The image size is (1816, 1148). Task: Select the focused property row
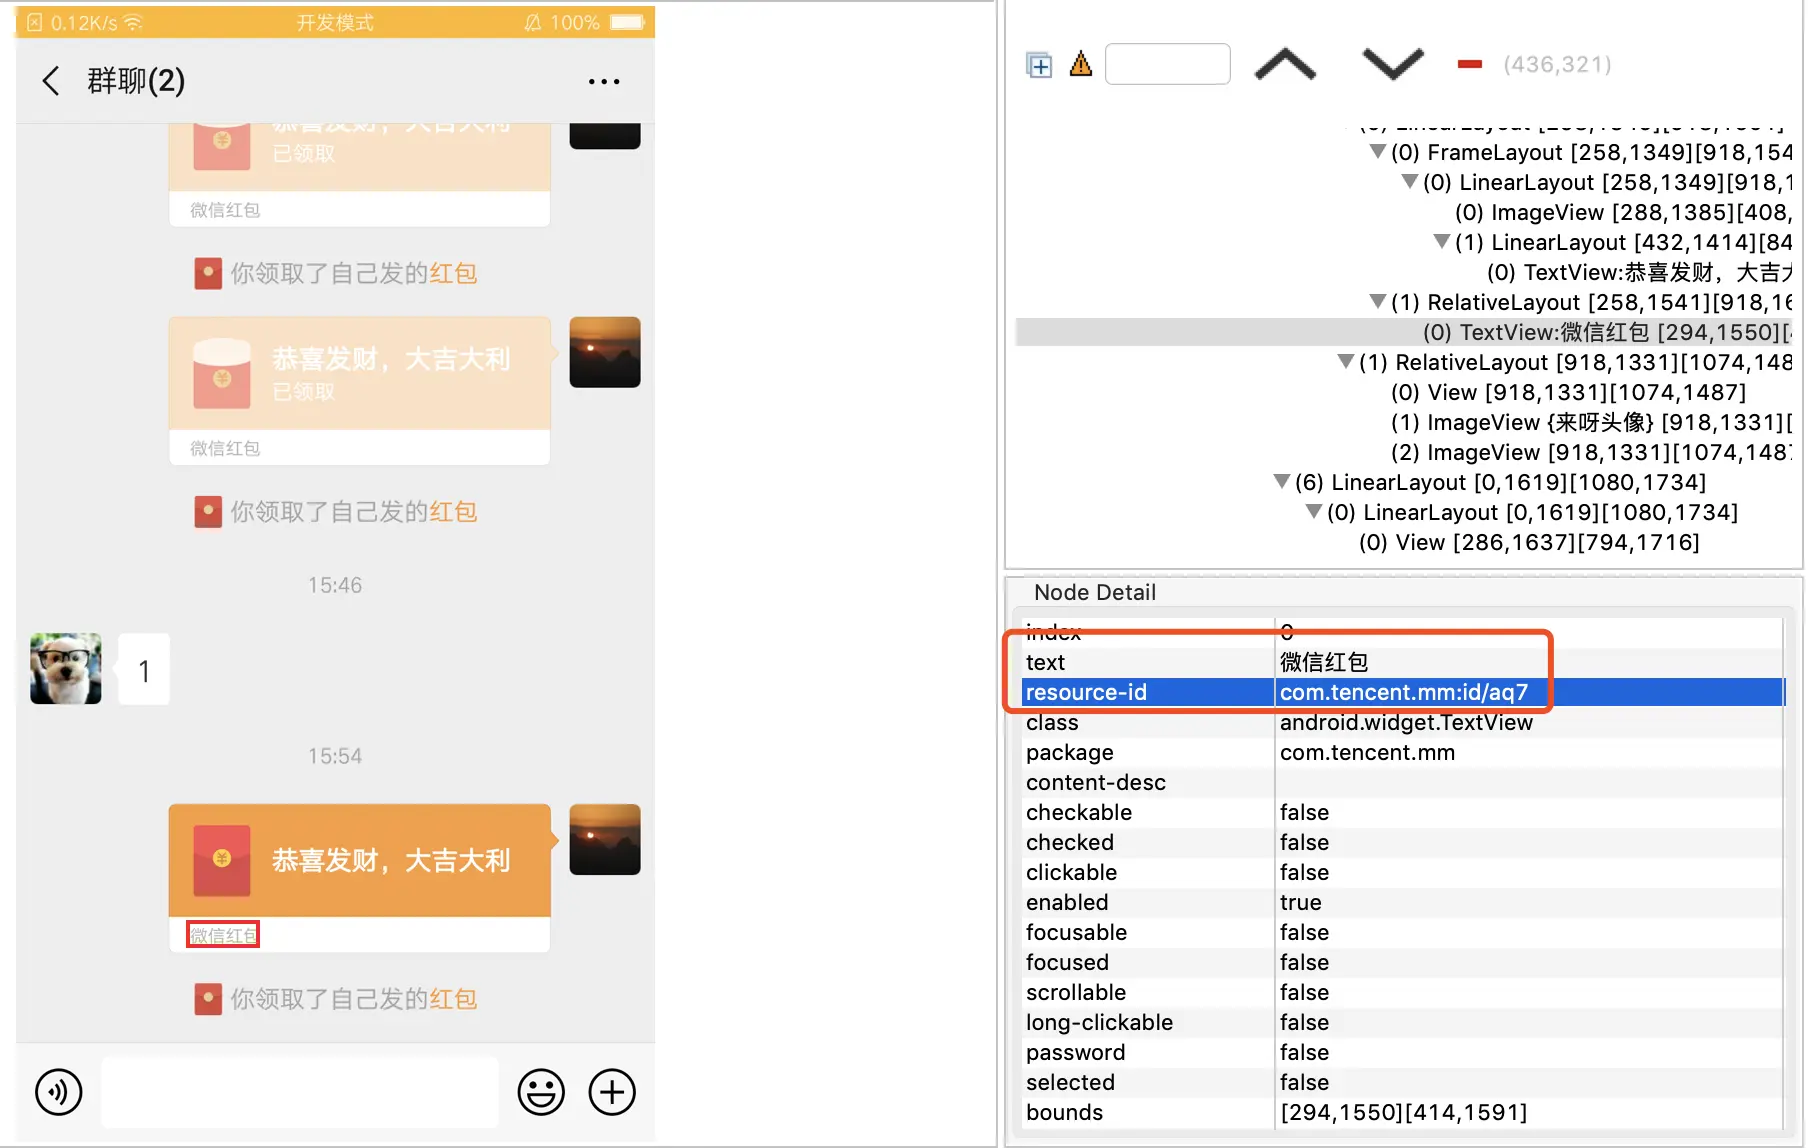click(x=1402, y=962)
